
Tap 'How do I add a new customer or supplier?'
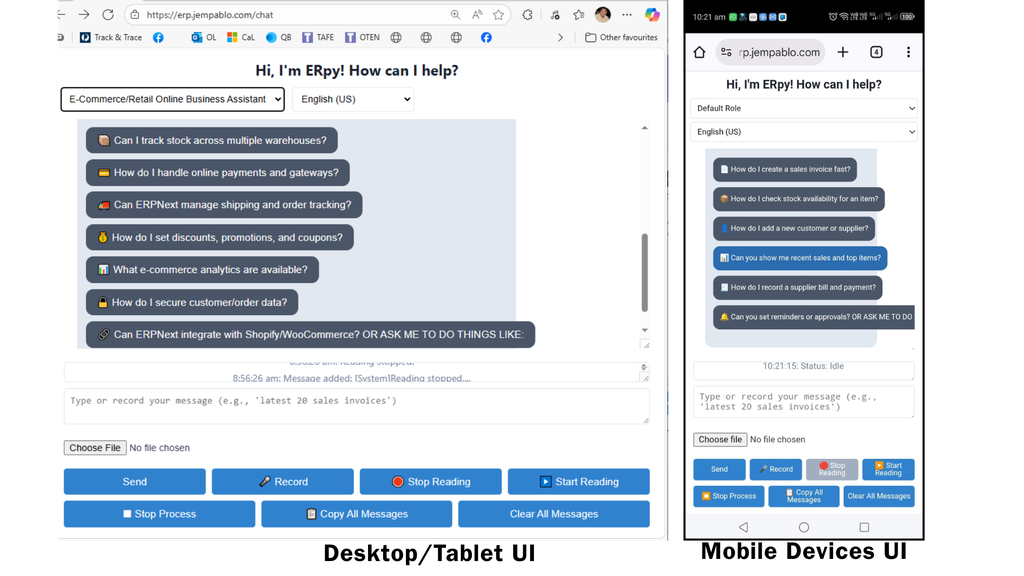tap(794, 229)
